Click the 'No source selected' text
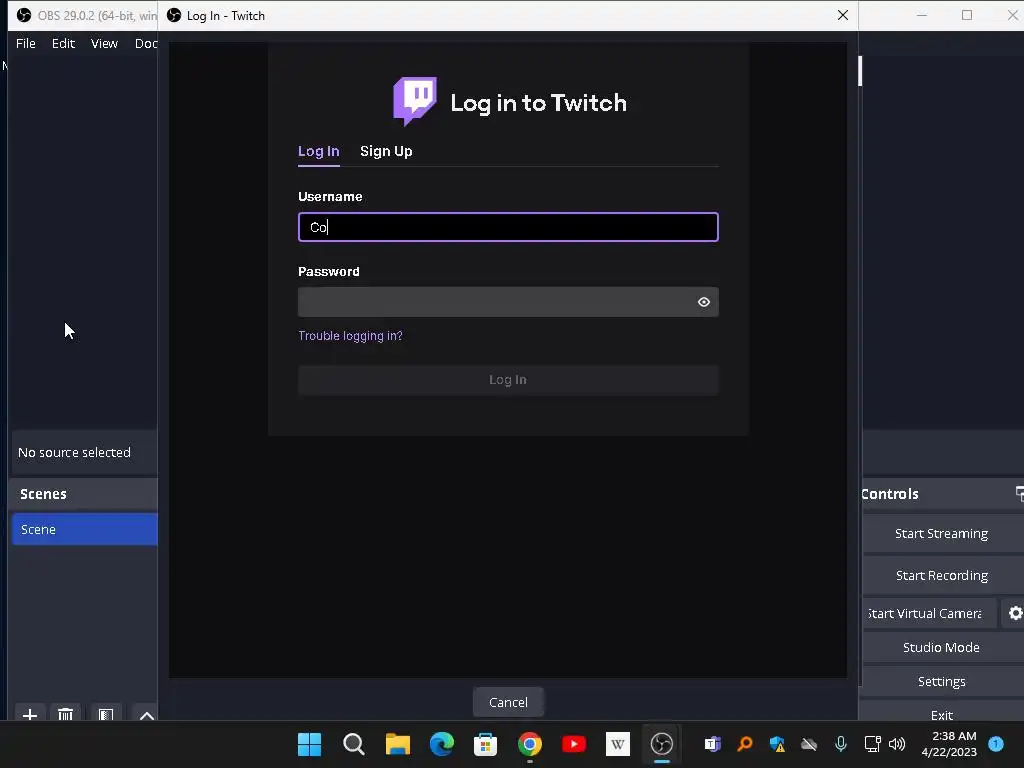 (74, 453)
